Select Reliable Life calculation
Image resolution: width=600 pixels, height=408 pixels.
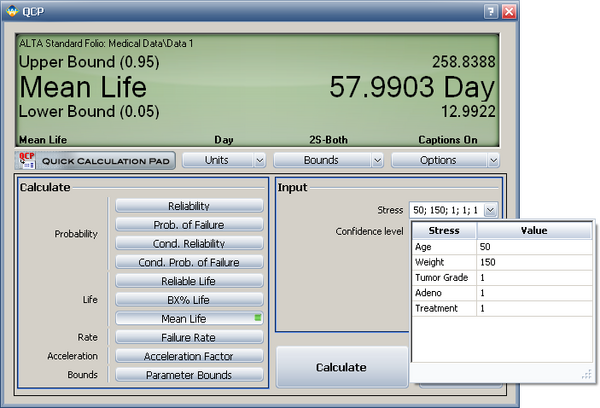189,281
